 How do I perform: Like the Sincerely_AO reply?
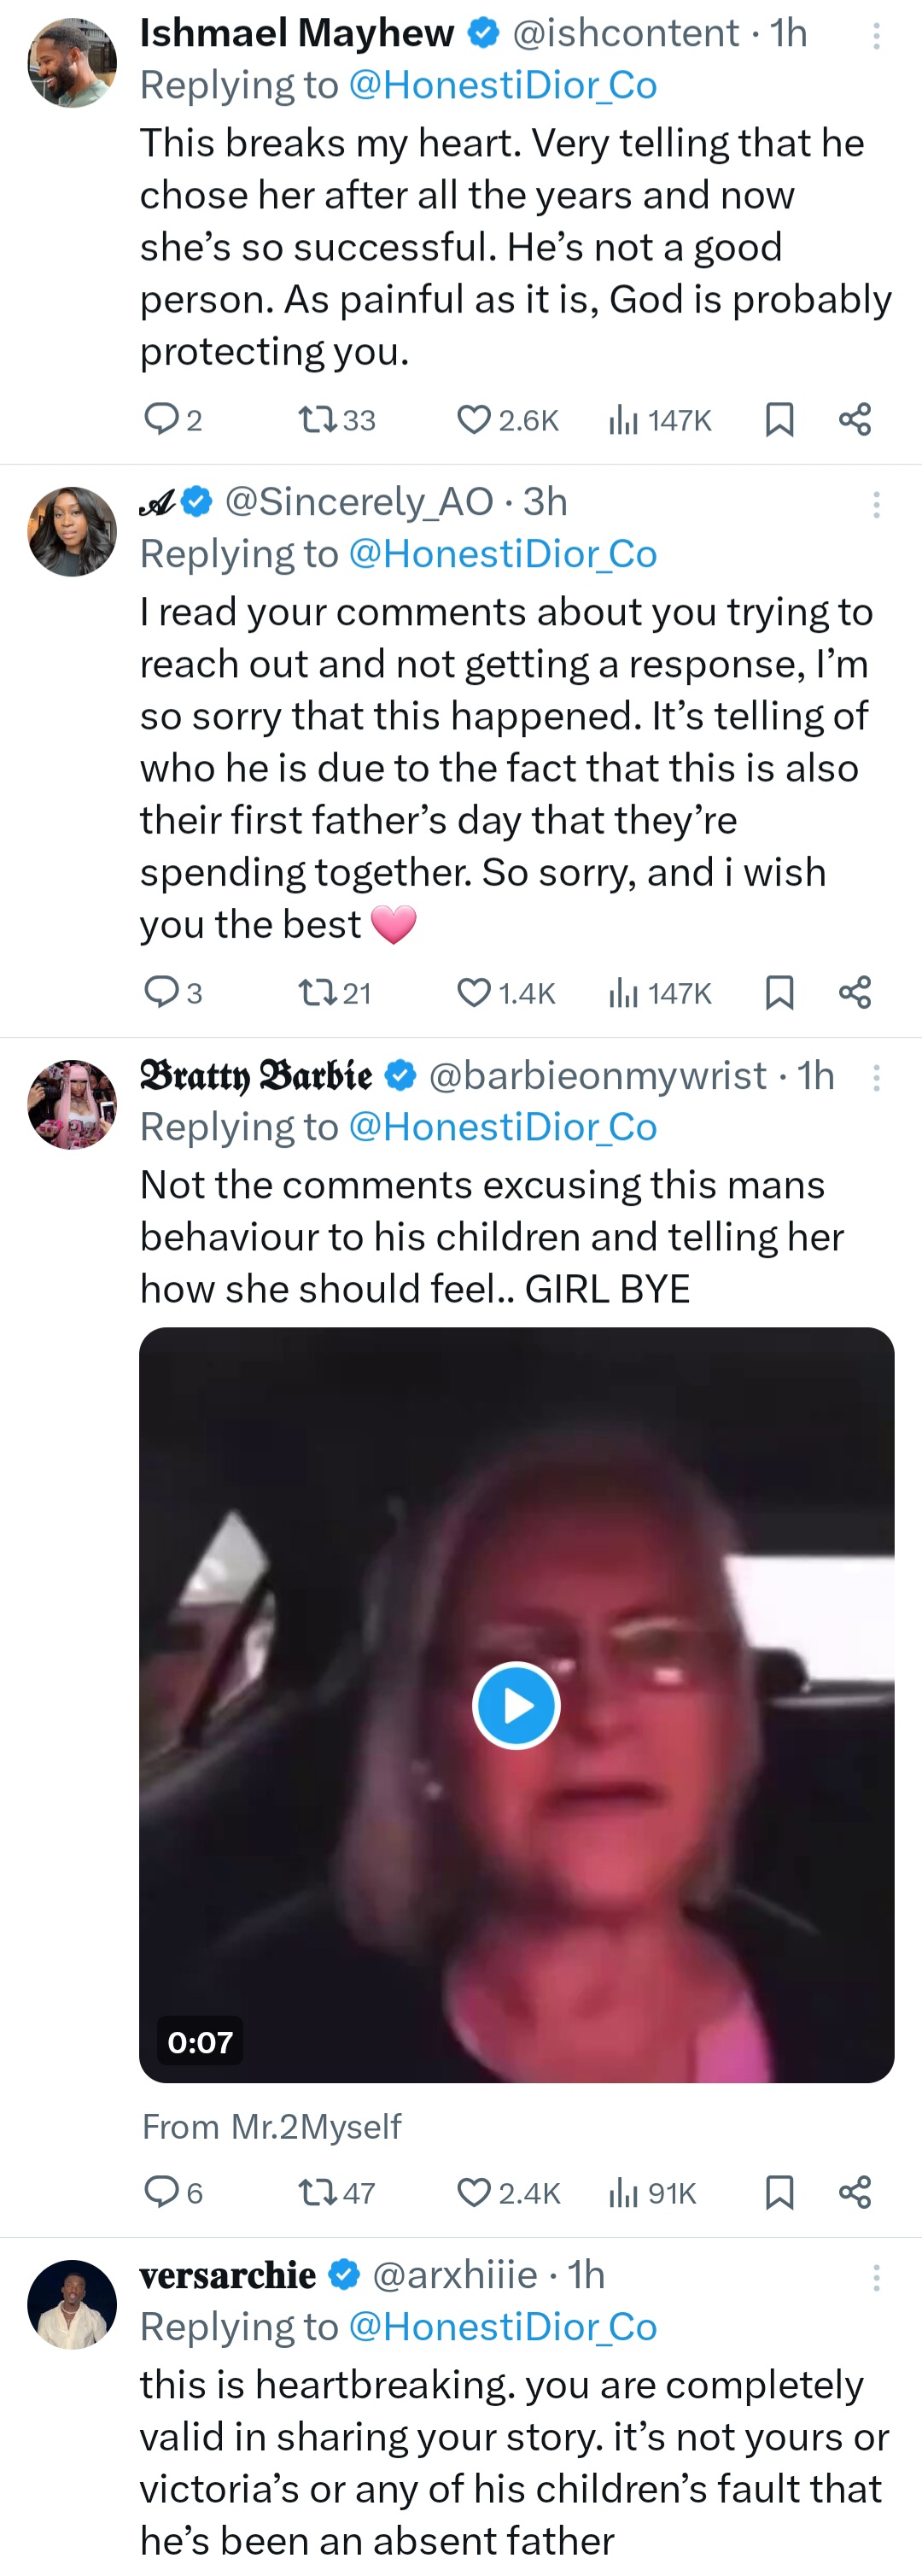tap(474, 992)
